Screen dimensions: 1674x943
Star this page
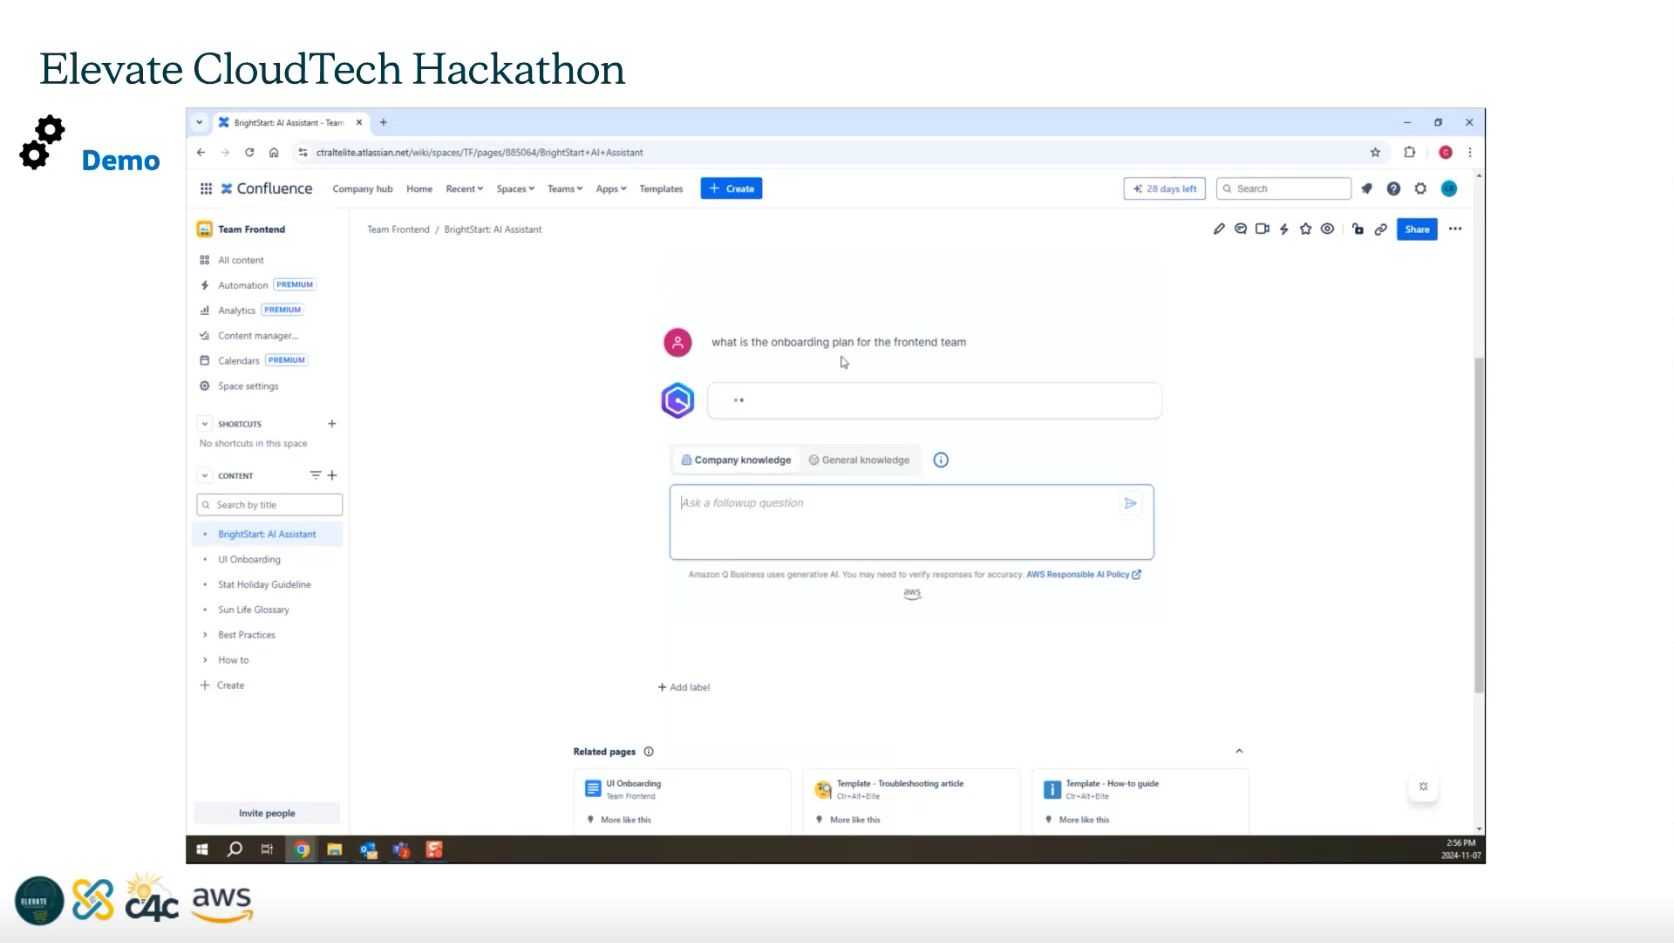[x=1305, y=229]
